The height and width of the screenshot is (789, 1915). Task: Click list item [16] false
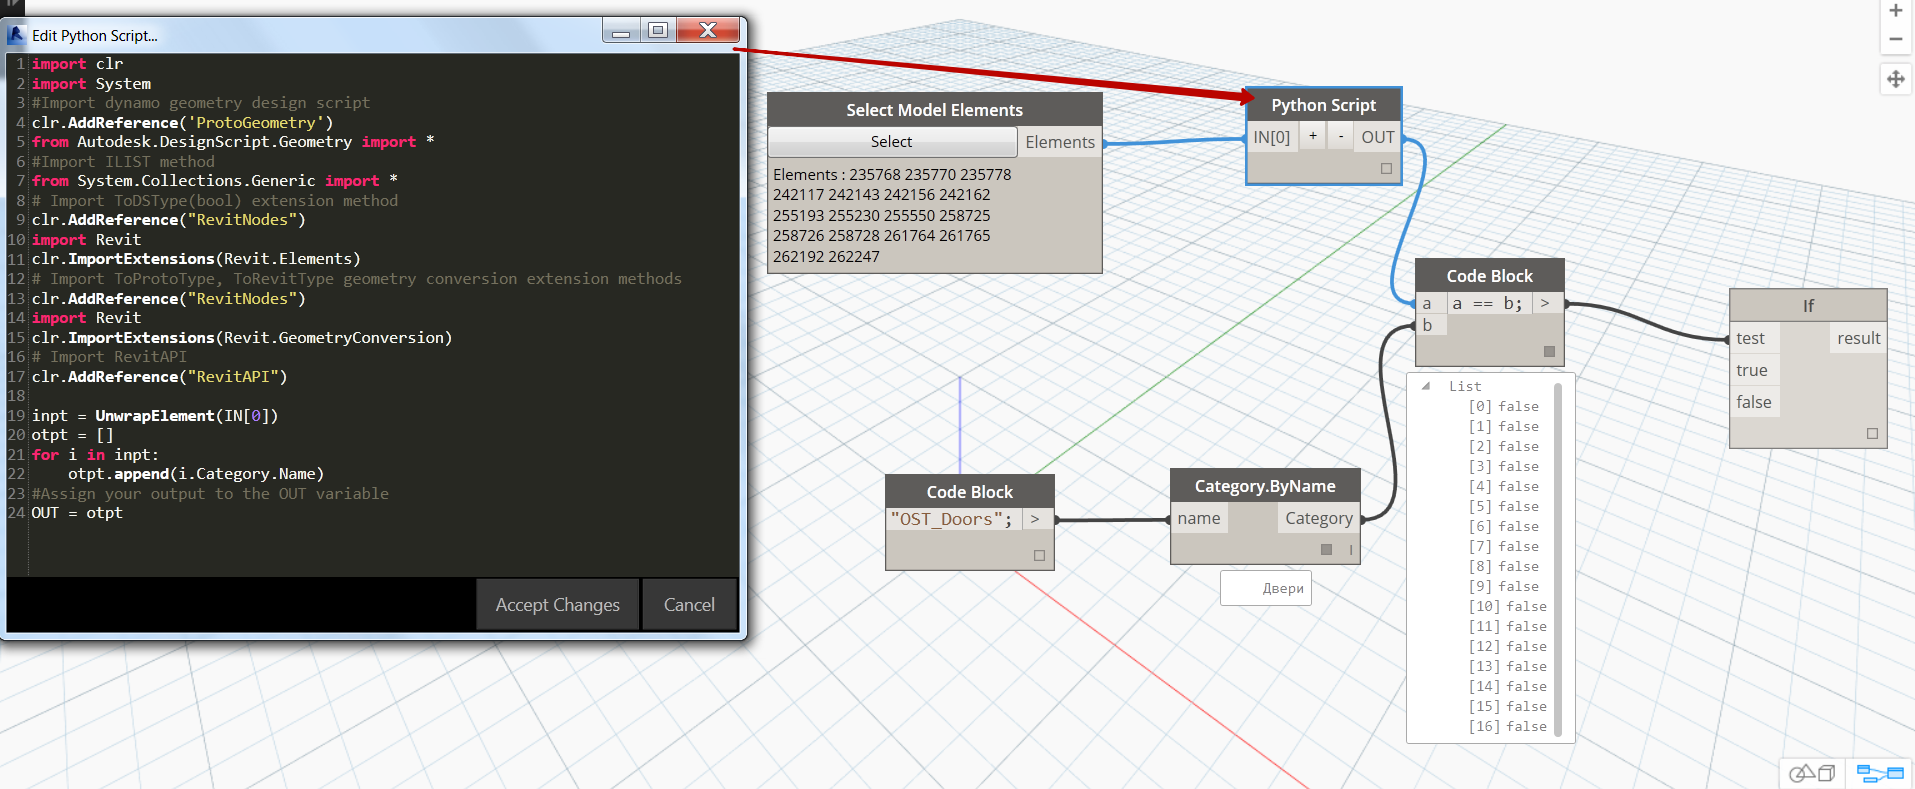pyautogui.click(x=1507, y=726)
